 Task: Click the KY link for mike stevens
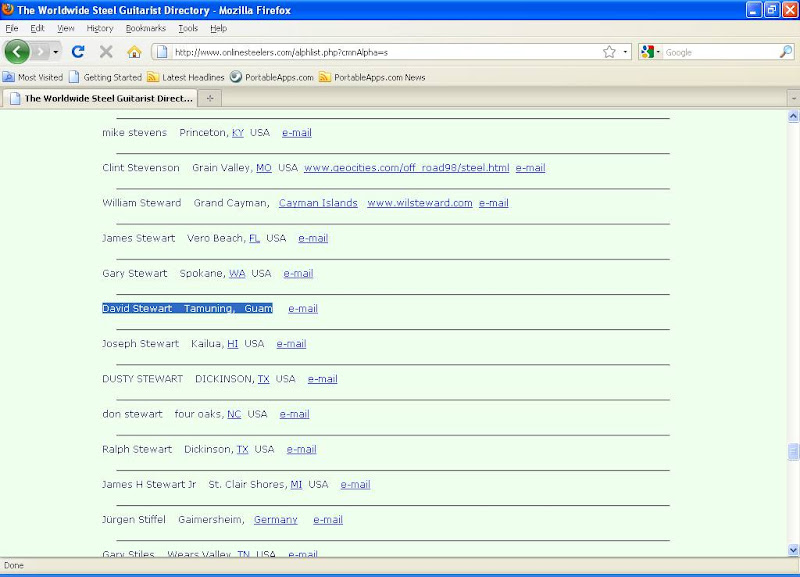238,133
